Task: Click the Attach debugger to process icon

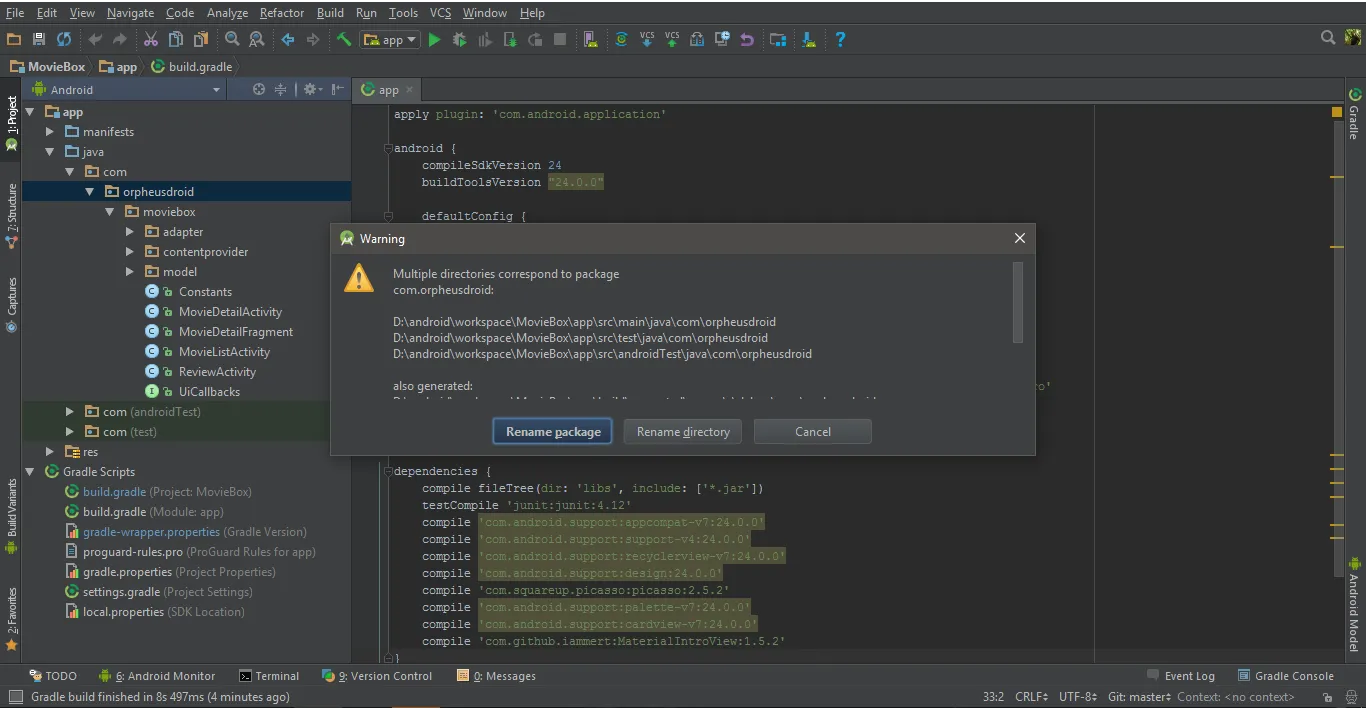Action: [x=510, y=39]
